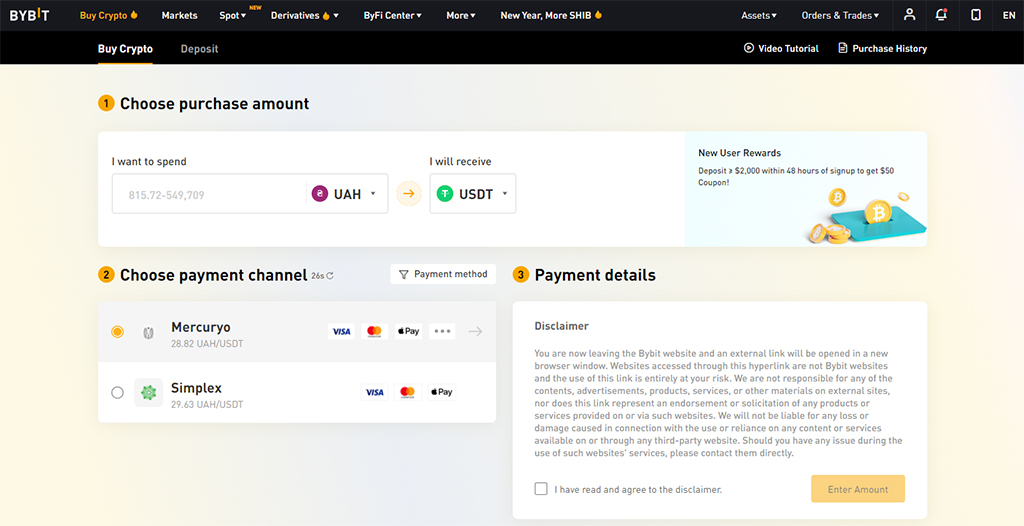Expand the Spot menu

click(232, 15)
